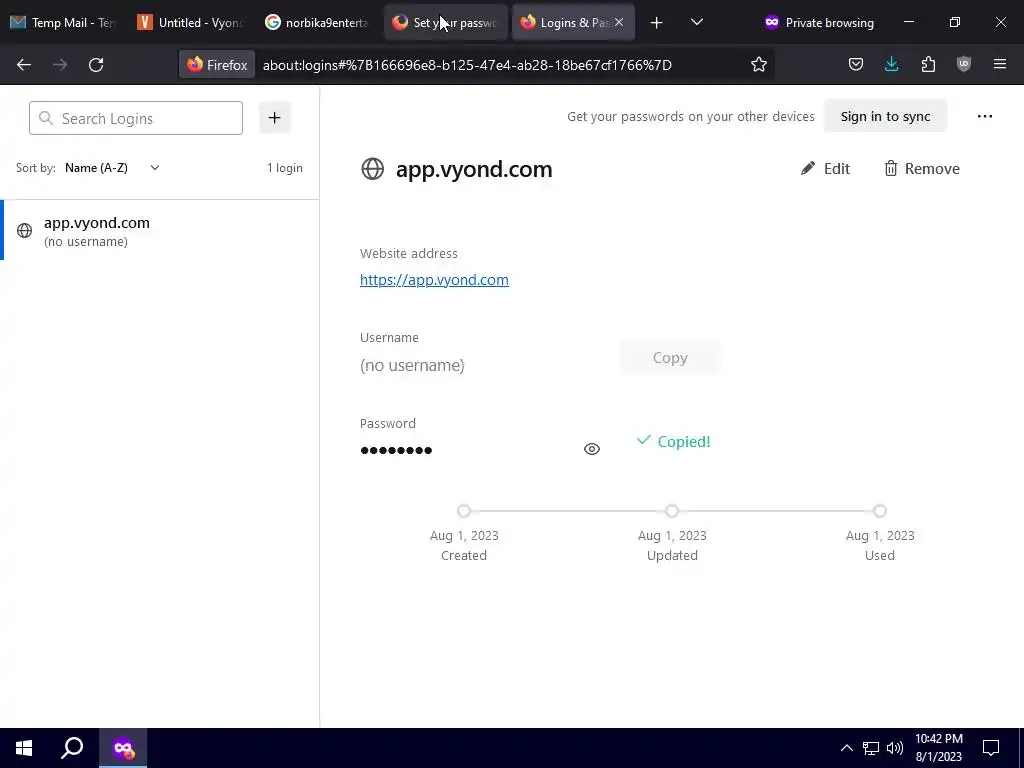The height and width of the screenshot is (768, 1024).
Task: Click the '(no username)' field value
Action: (x=412, y=365)
